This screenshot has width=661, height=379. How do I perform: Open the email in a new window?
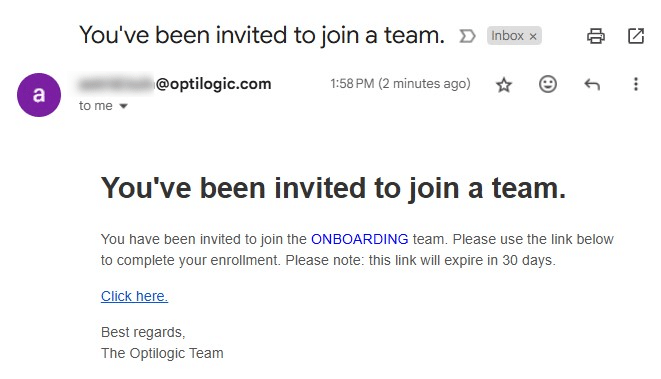(636, 36)
